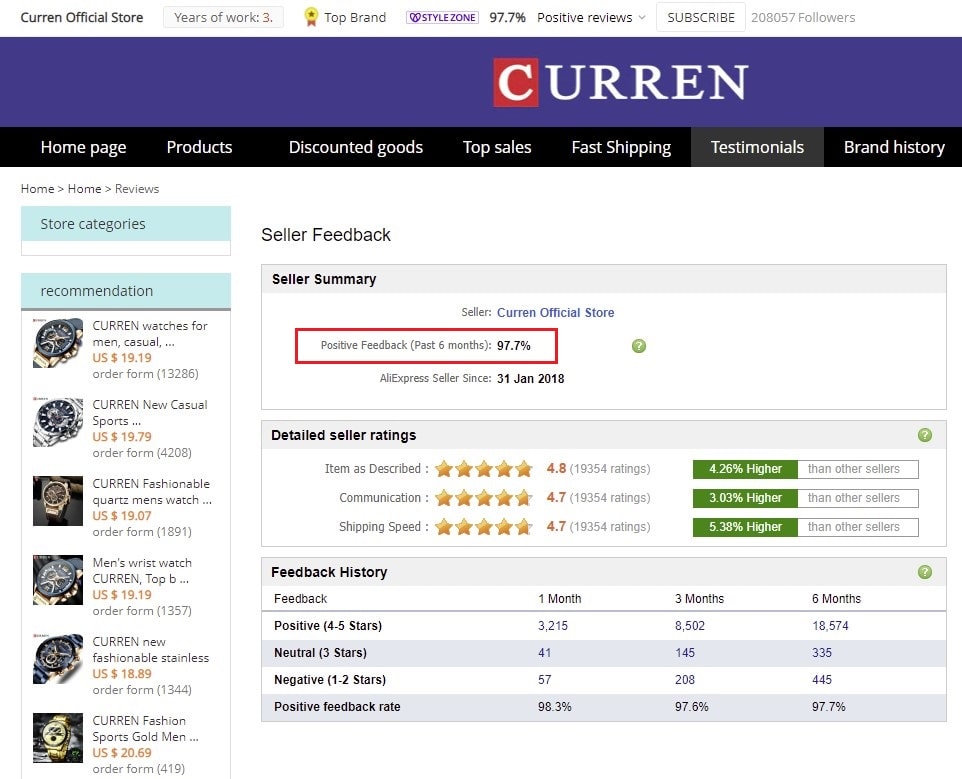Click the Home breadcrumb link
The height and width of the screenshot is (779, 962).
tap(37, 189)
